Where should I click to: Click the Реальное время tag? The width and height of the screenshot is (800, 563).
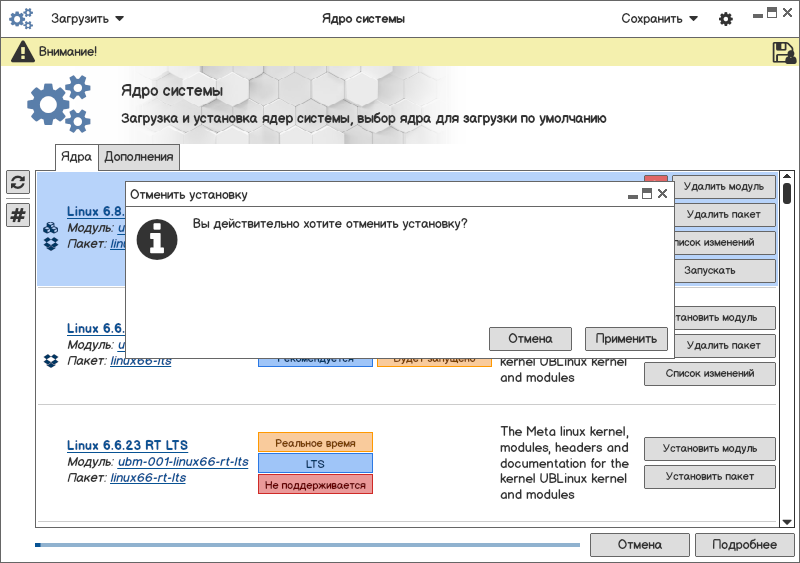click(315, 443)
